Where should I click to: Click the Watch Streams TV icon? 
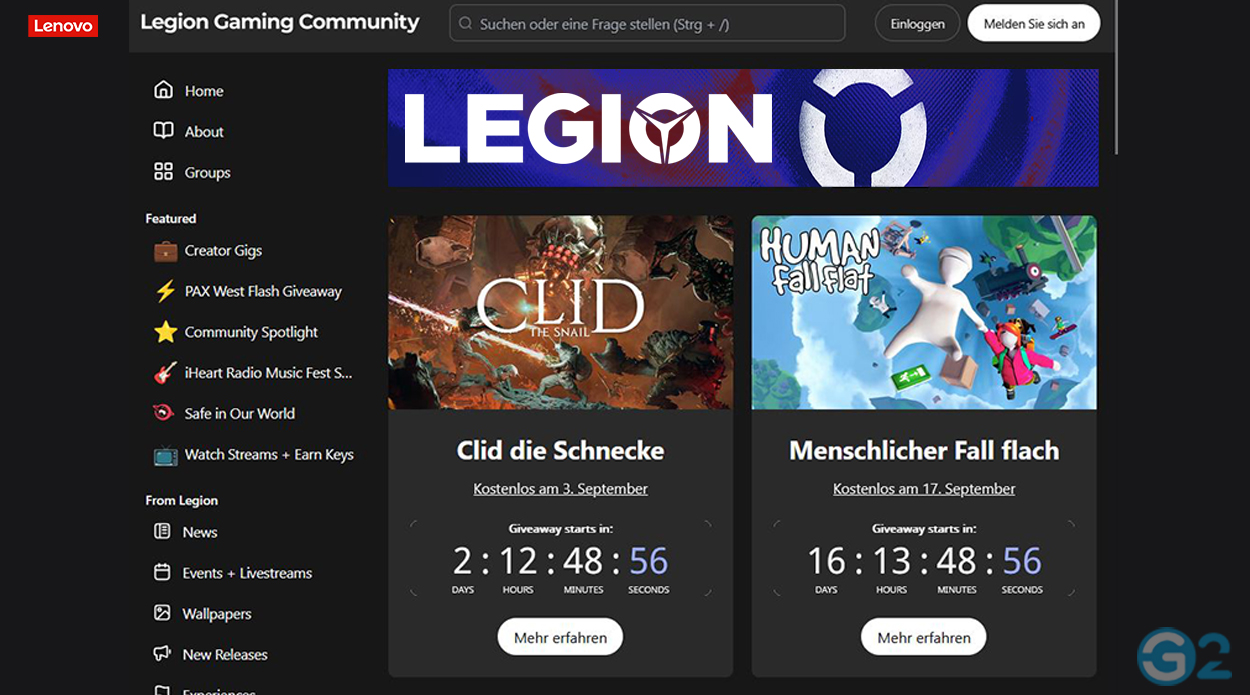click(165, 455)
